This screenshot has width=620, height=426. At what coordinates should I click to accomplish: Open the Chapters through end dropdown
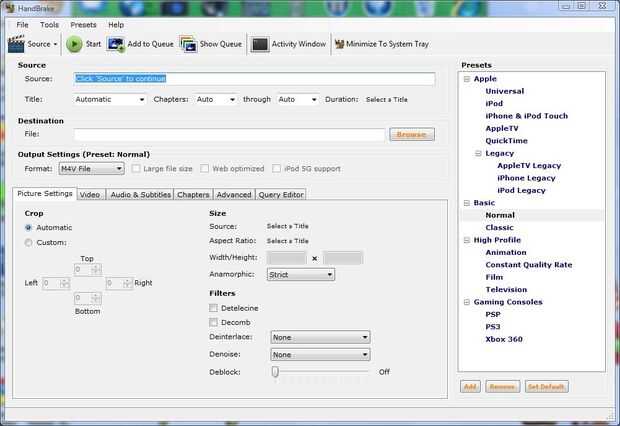click(298, 99)
